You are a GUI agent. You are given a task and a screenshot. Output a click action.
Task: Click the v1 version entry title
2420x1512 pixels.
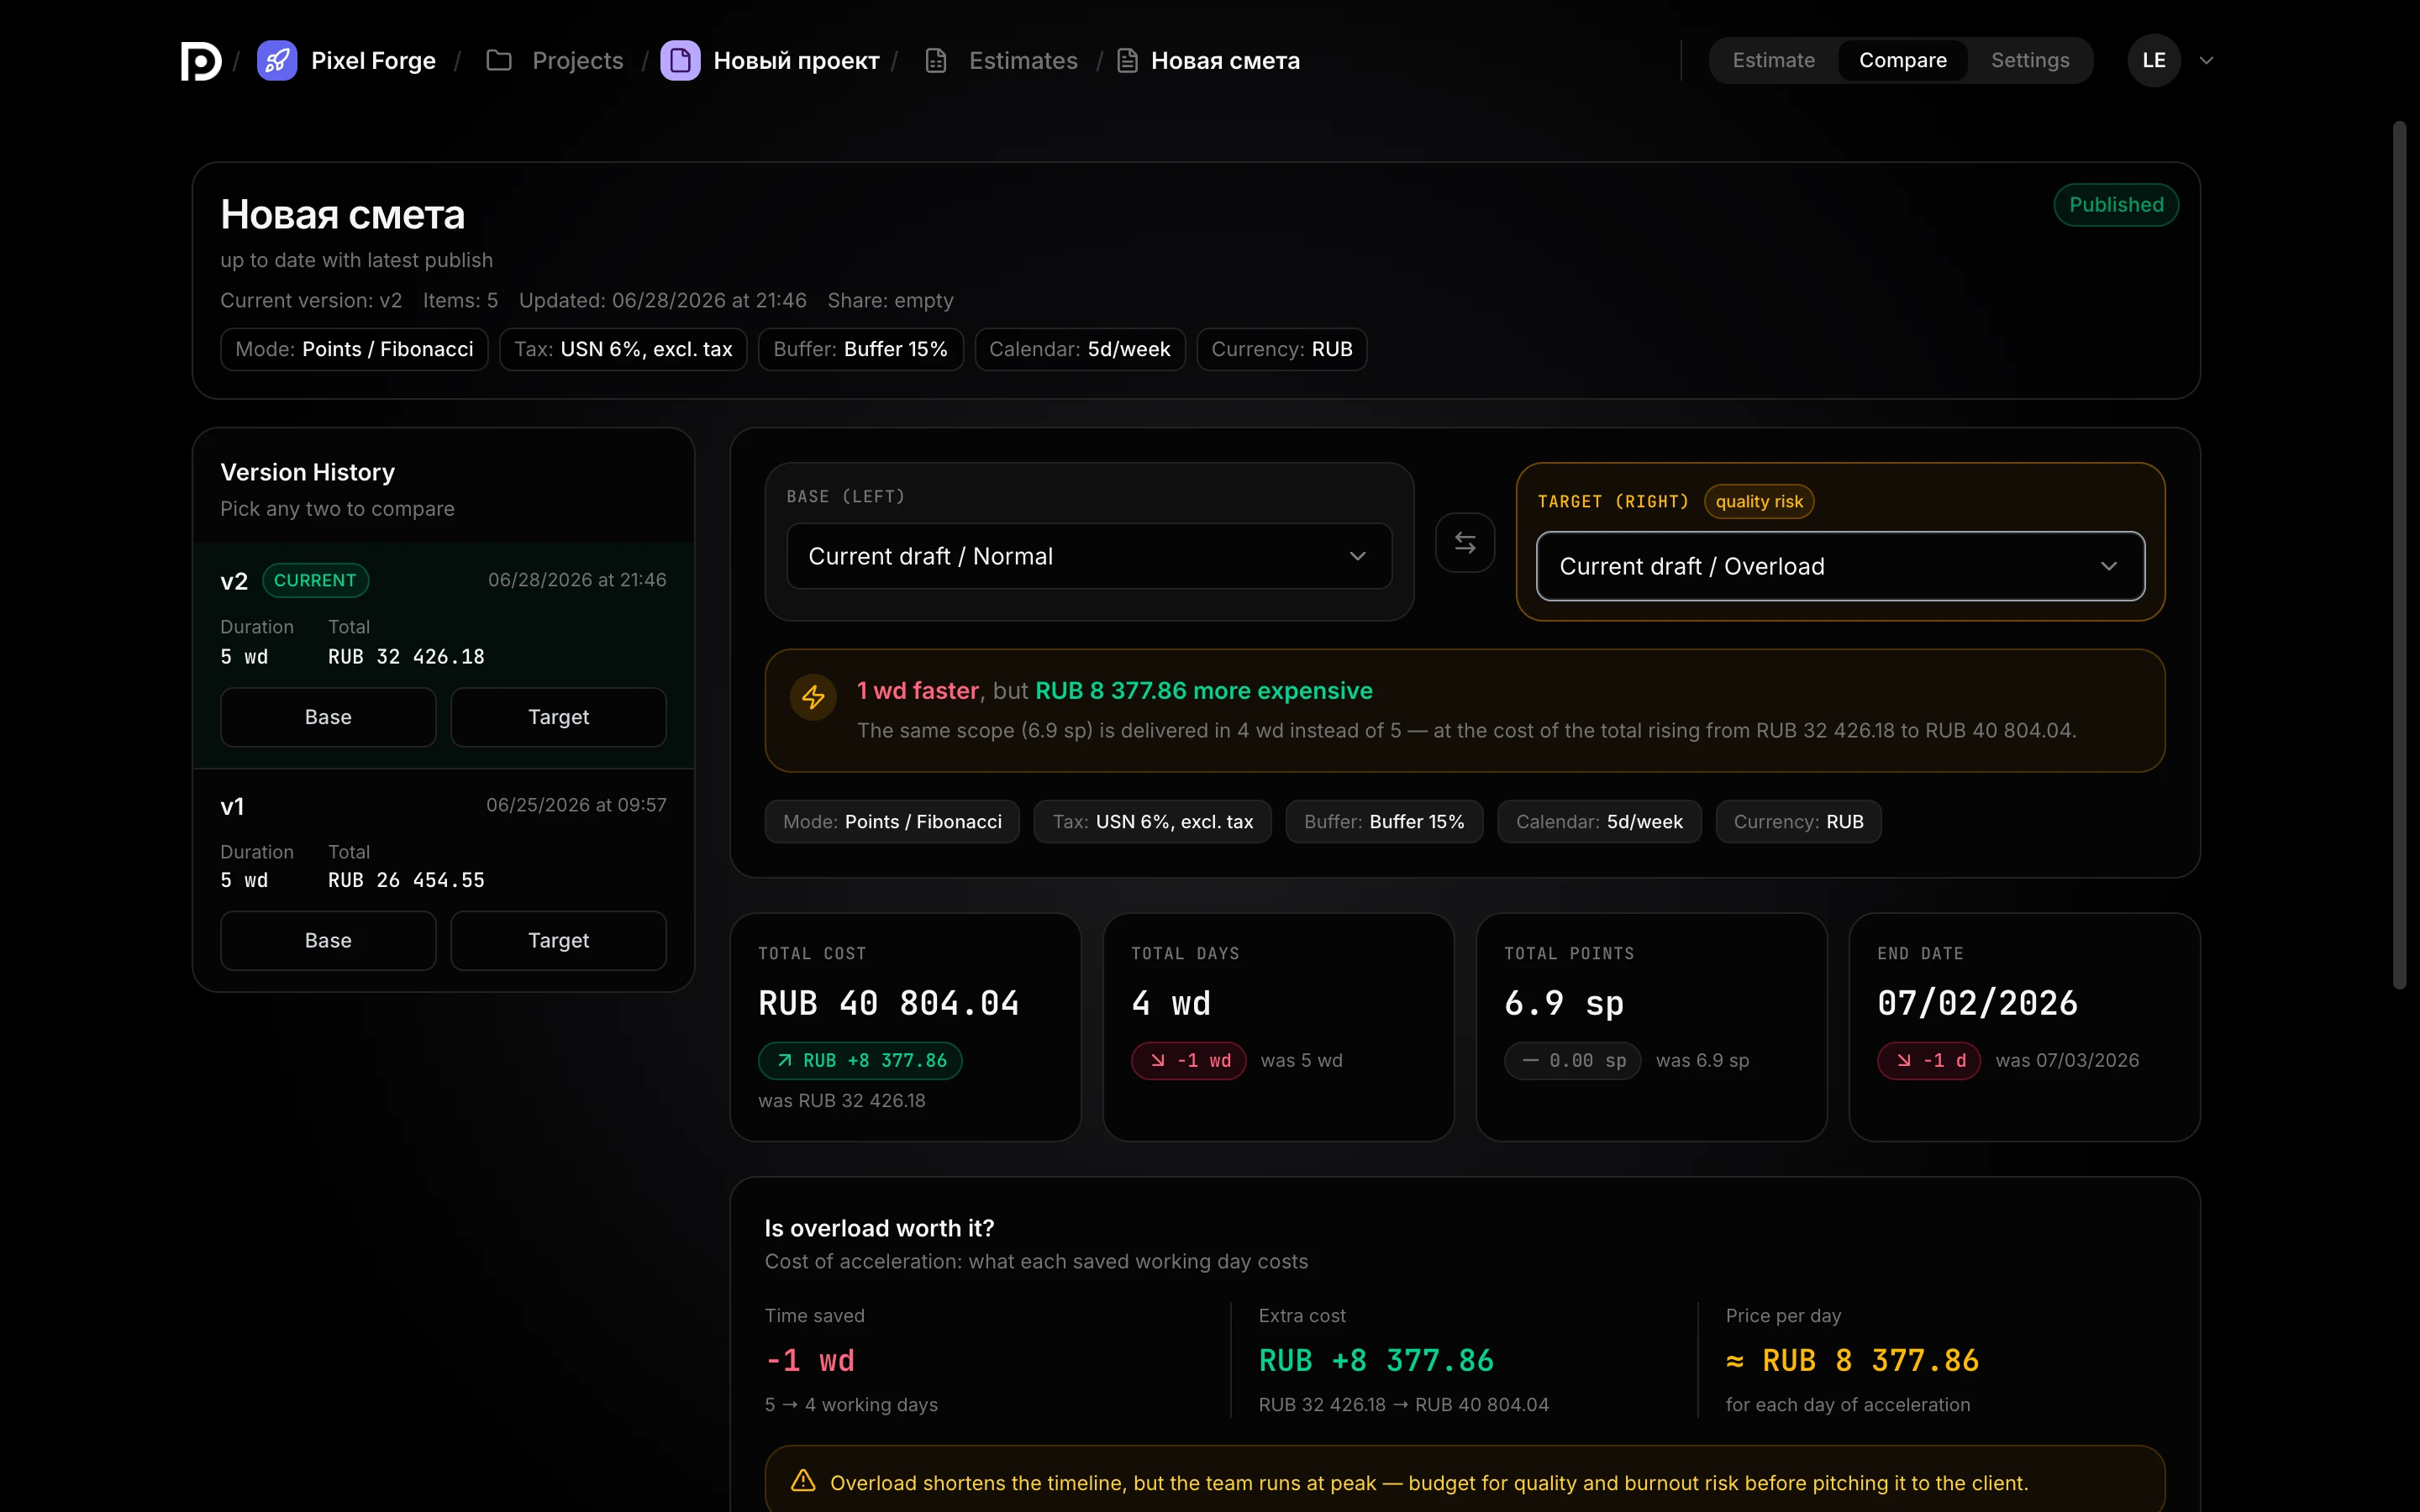pyautogui.click(x=232, y=806)
